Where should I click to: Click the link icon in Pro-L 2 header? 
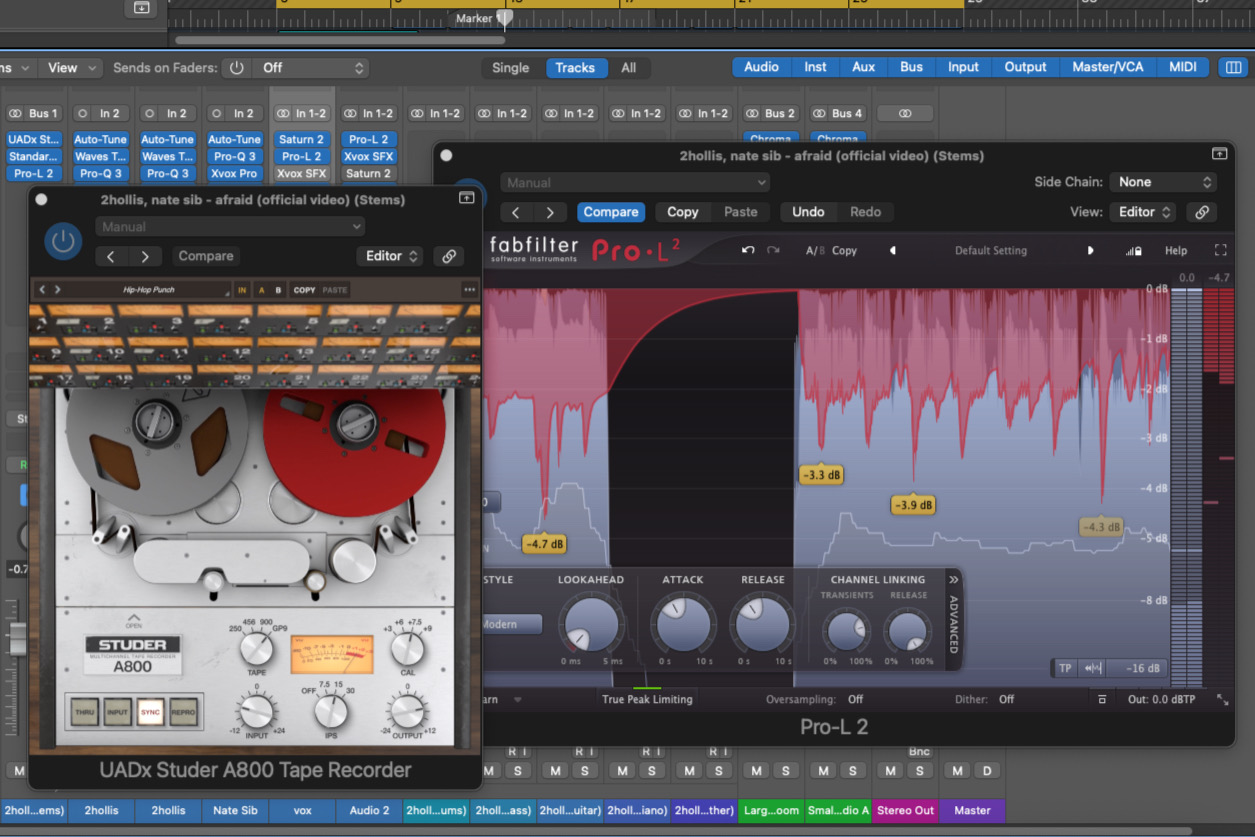(x=1201, y=212)
